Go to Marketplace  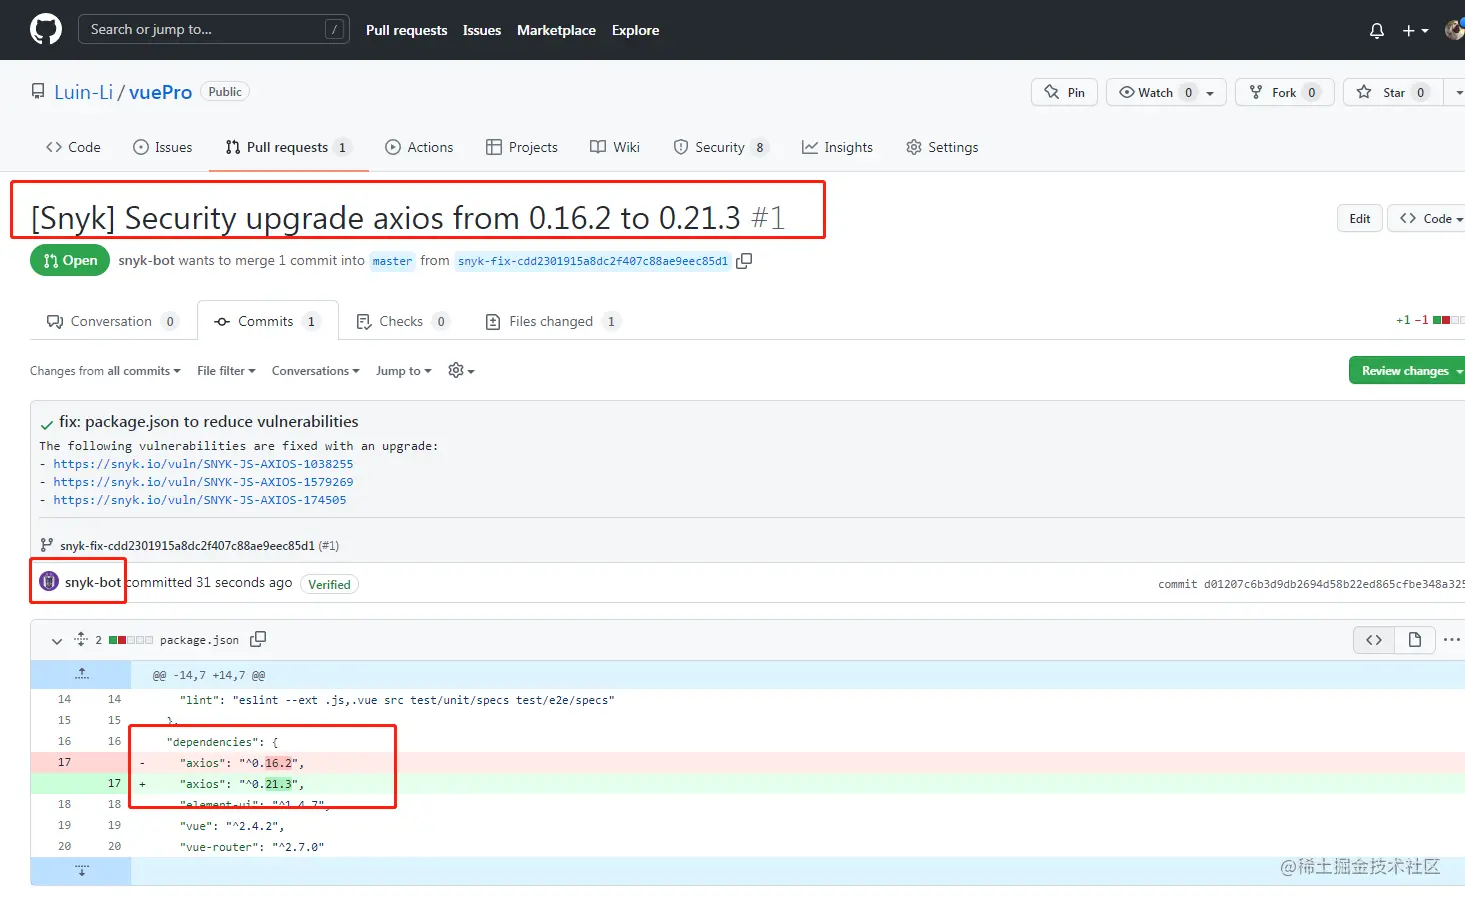point(556,30)
